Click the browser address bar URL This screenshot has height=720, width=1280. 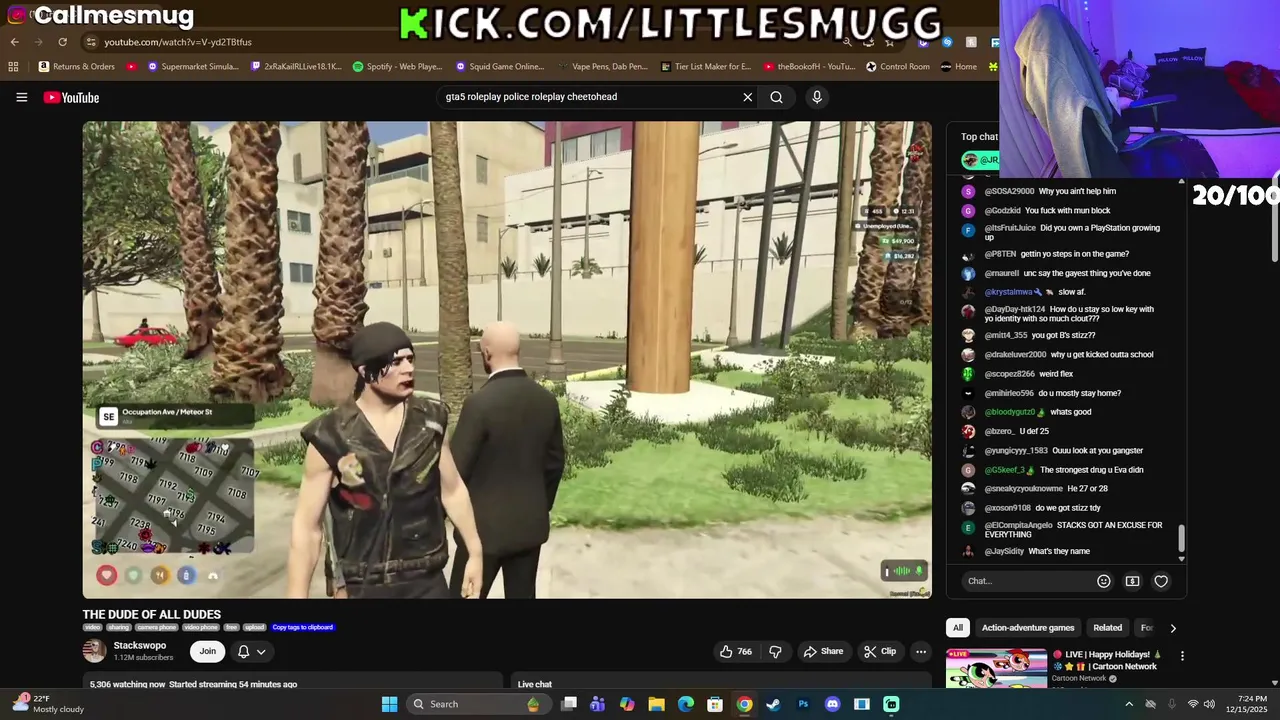tap(178, 42)
